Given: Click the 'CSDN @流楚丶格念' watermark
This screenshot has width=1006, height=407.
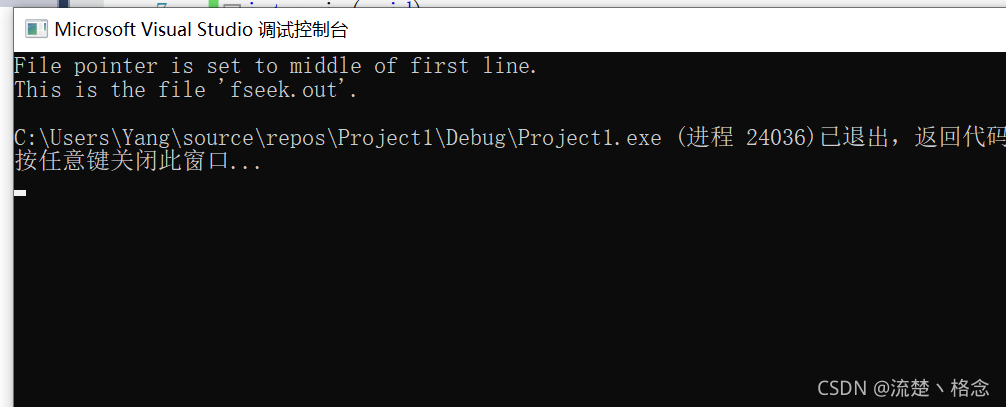Looking at the screenshot, I should pos(903,387).
